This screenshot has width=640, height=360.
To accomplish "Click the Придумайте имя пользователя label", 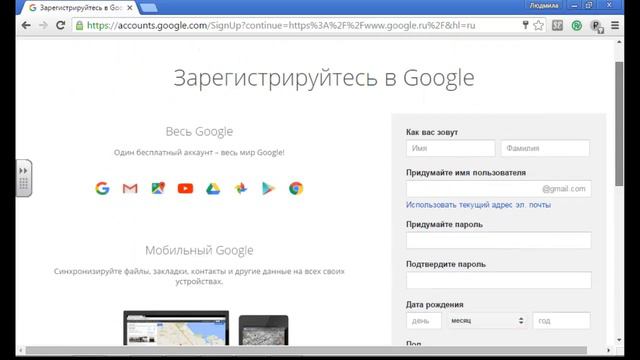I will pyautogui.click(x=466, y=173).
